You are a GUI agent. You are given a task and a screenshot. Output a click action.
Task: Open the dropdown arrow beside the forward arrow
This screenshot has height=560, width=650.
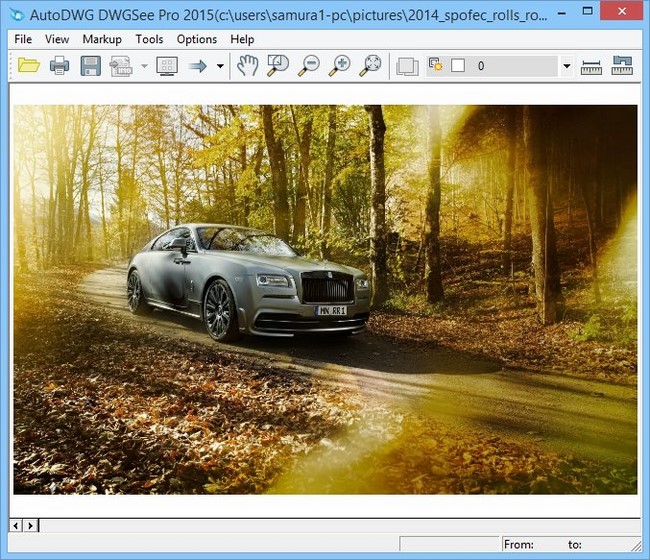220,67
